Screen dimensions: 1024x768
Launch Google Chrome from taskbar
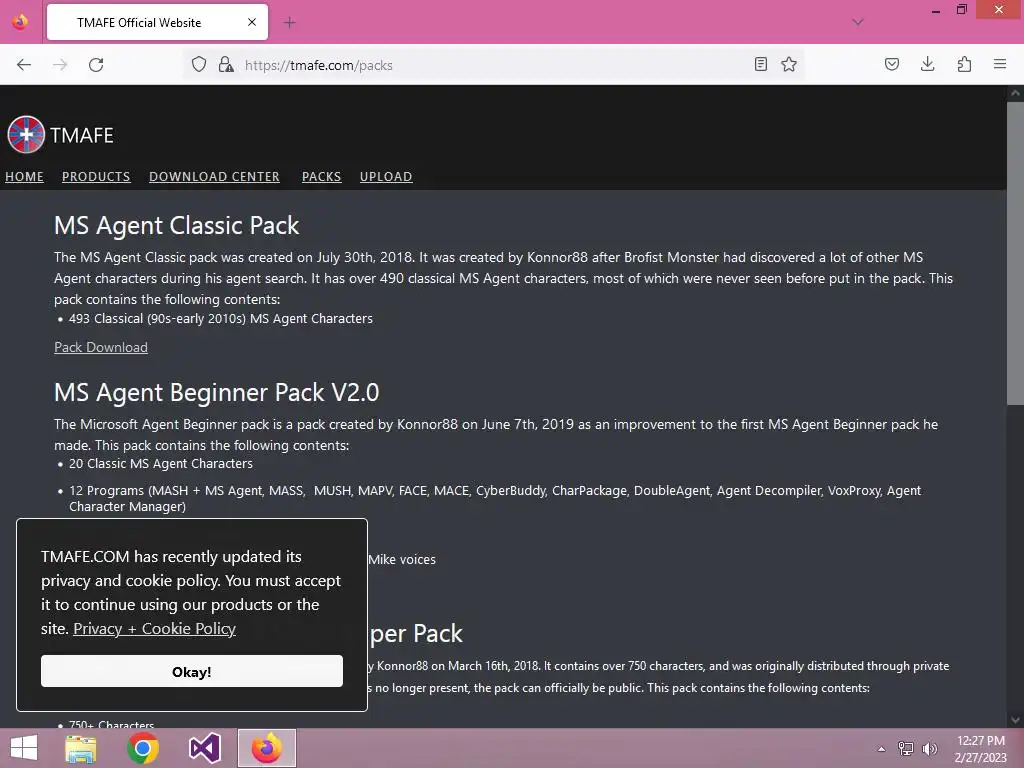click(x=143, y=748)
